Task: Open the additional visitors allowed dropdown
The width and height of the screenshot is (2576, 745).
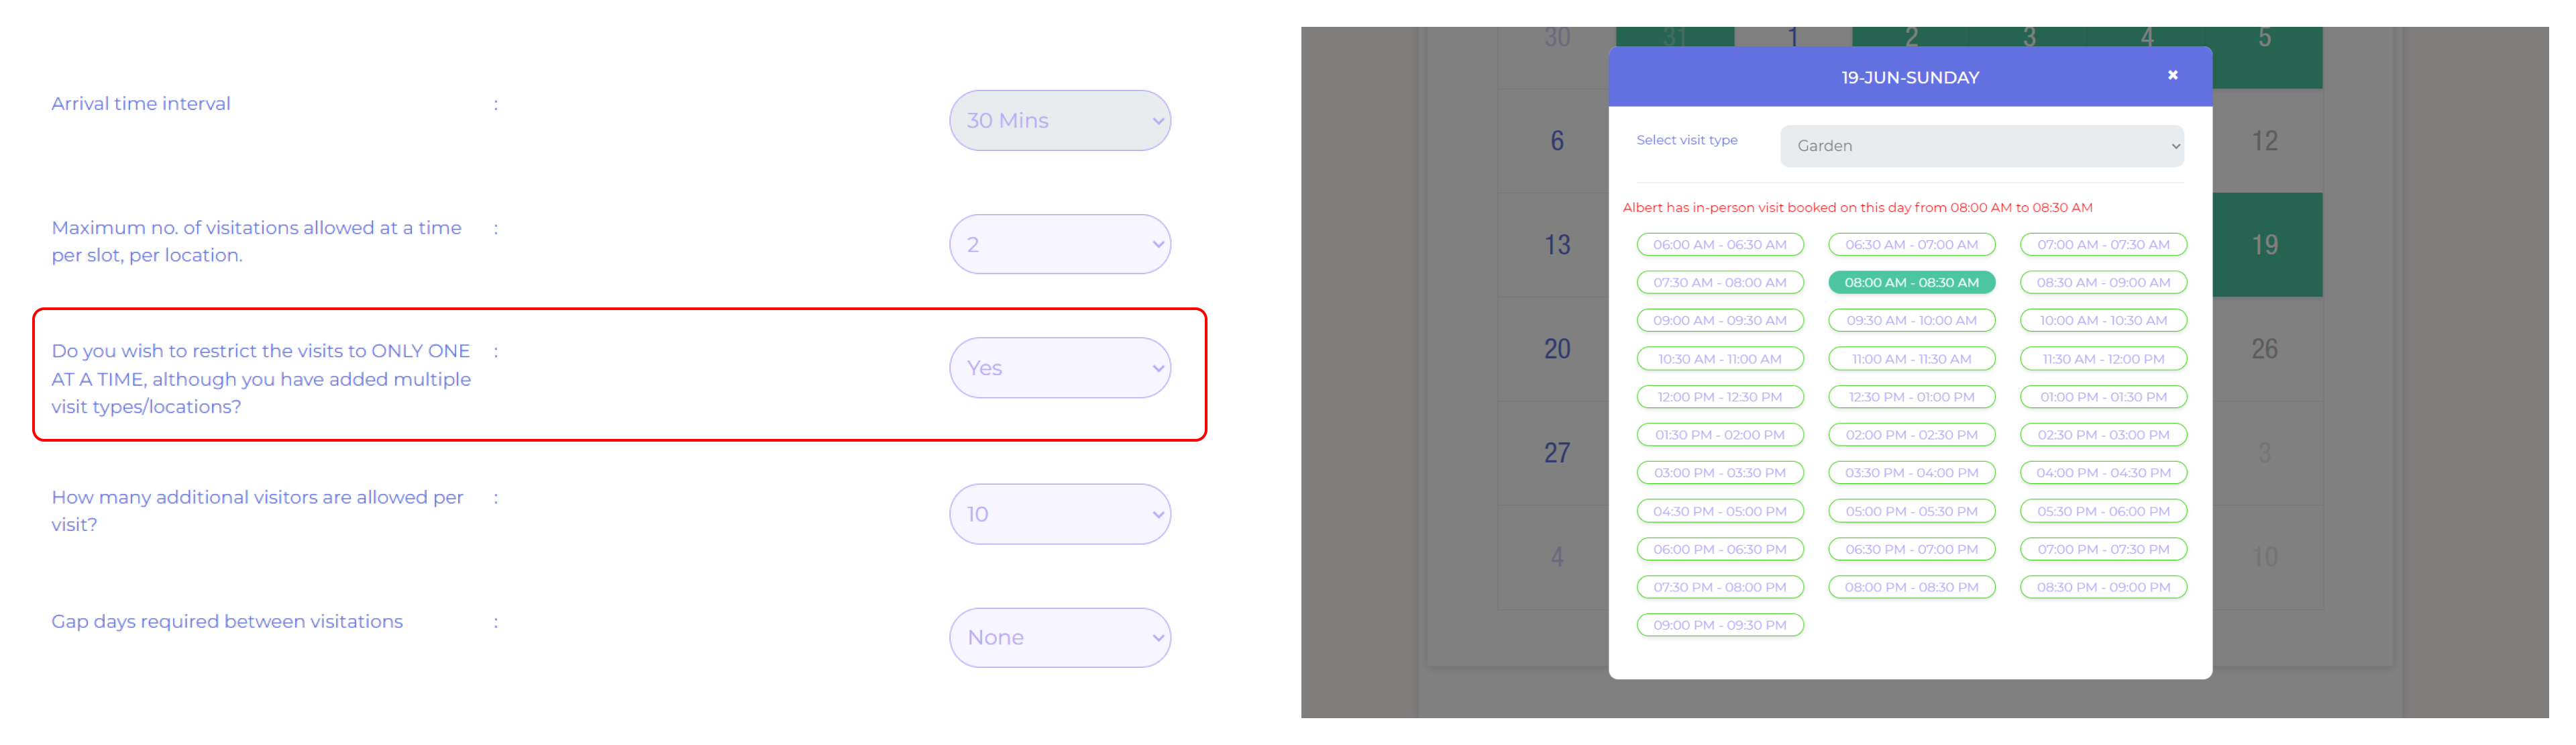Action: click(1059, 514)
